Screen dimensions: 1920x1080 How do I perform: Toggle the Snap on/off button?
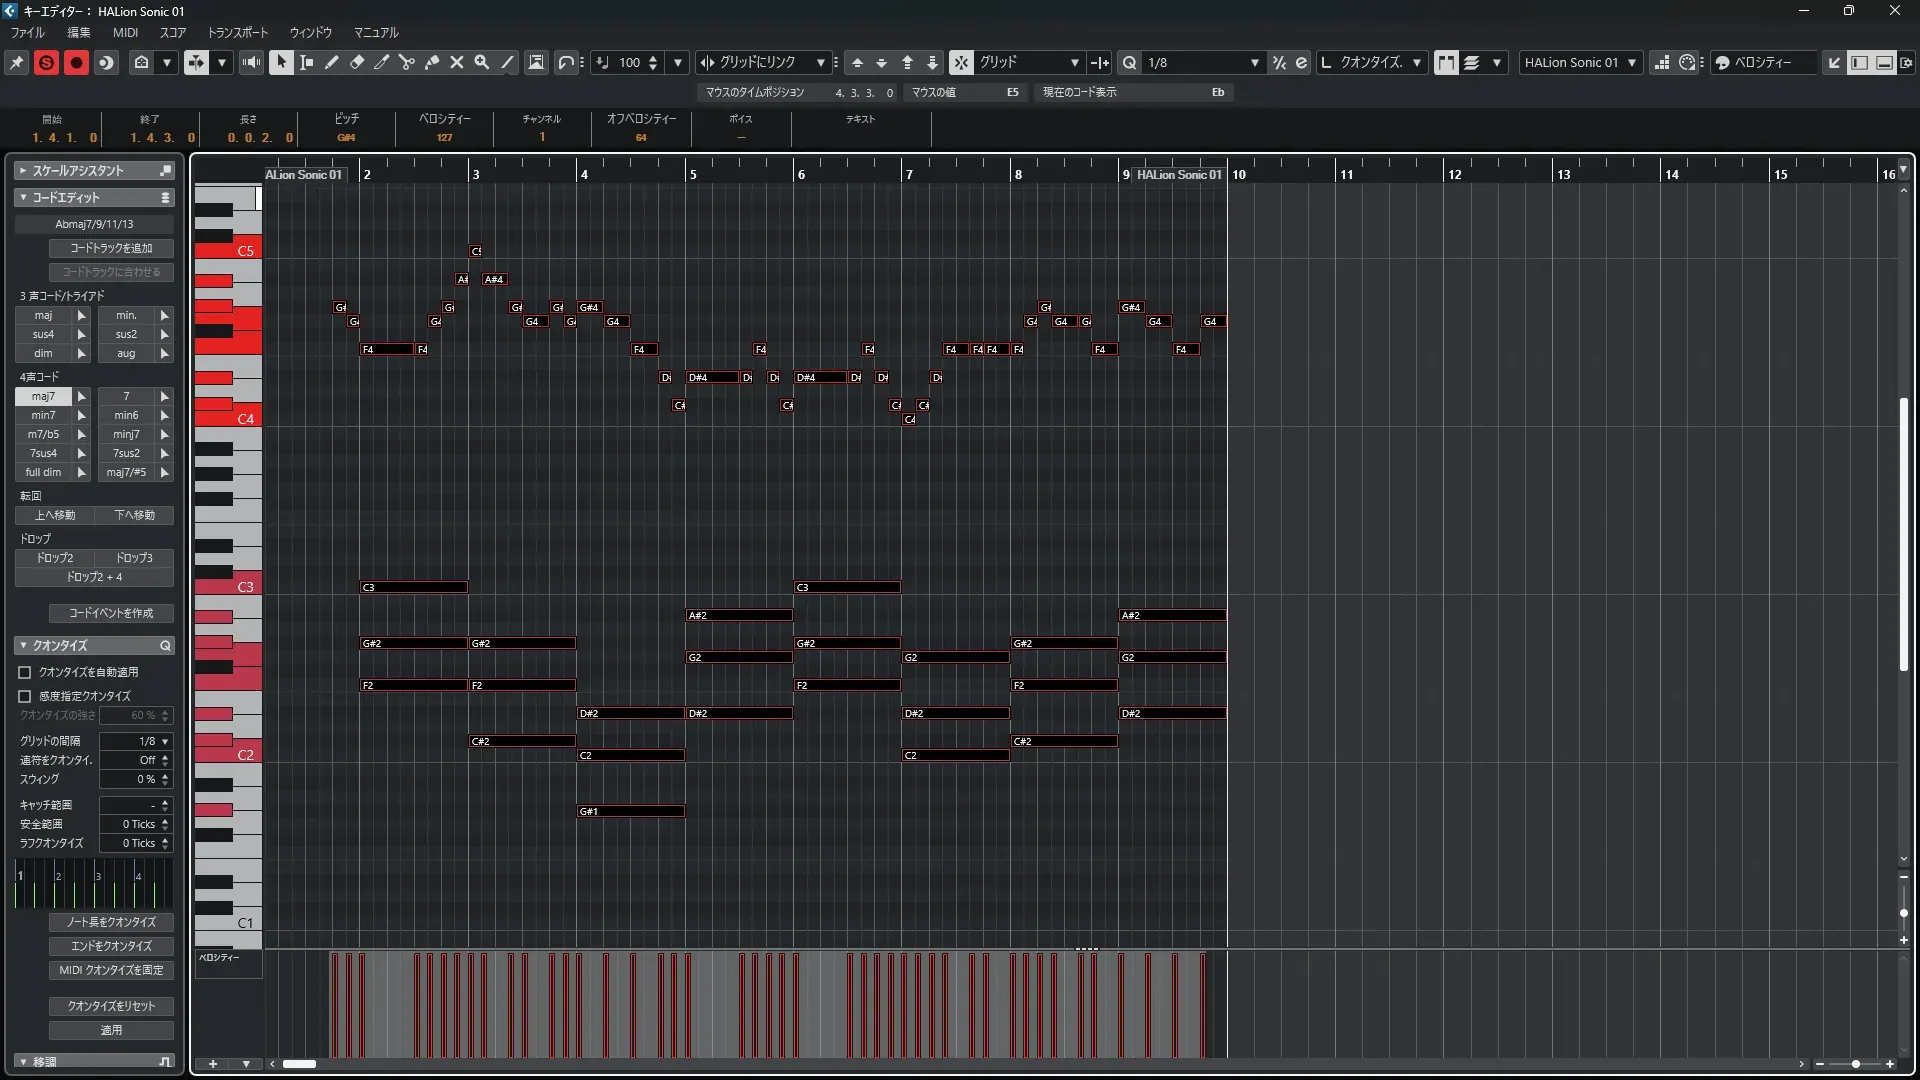960,62
